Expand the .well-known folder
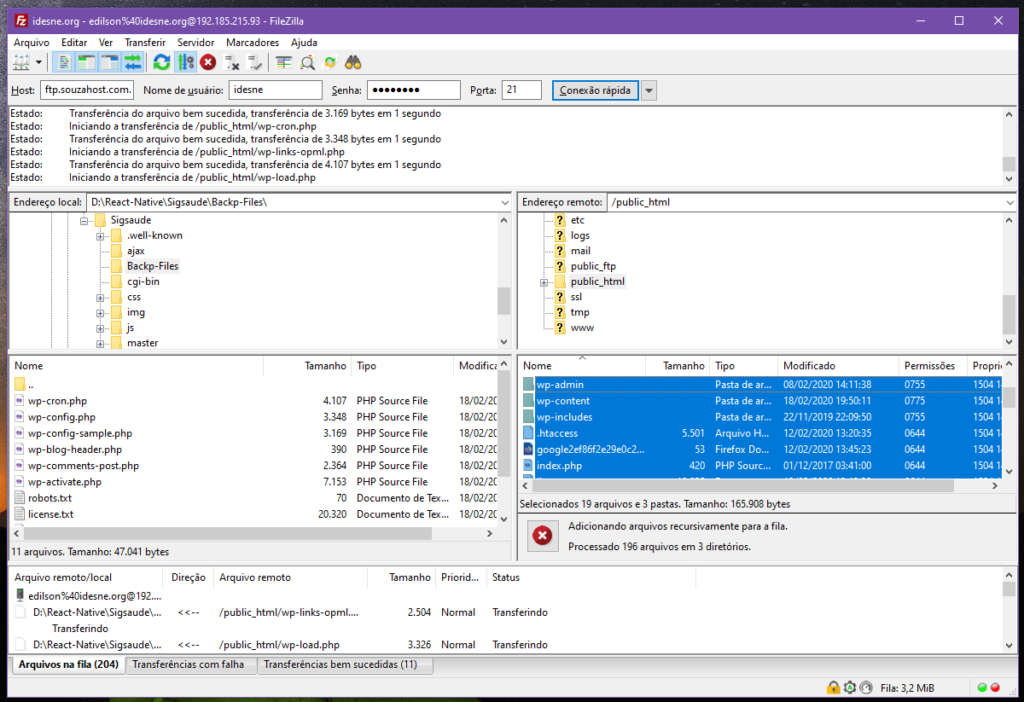Image resolution: width=1024 pixels, height=702 pixels. [101, 236]
